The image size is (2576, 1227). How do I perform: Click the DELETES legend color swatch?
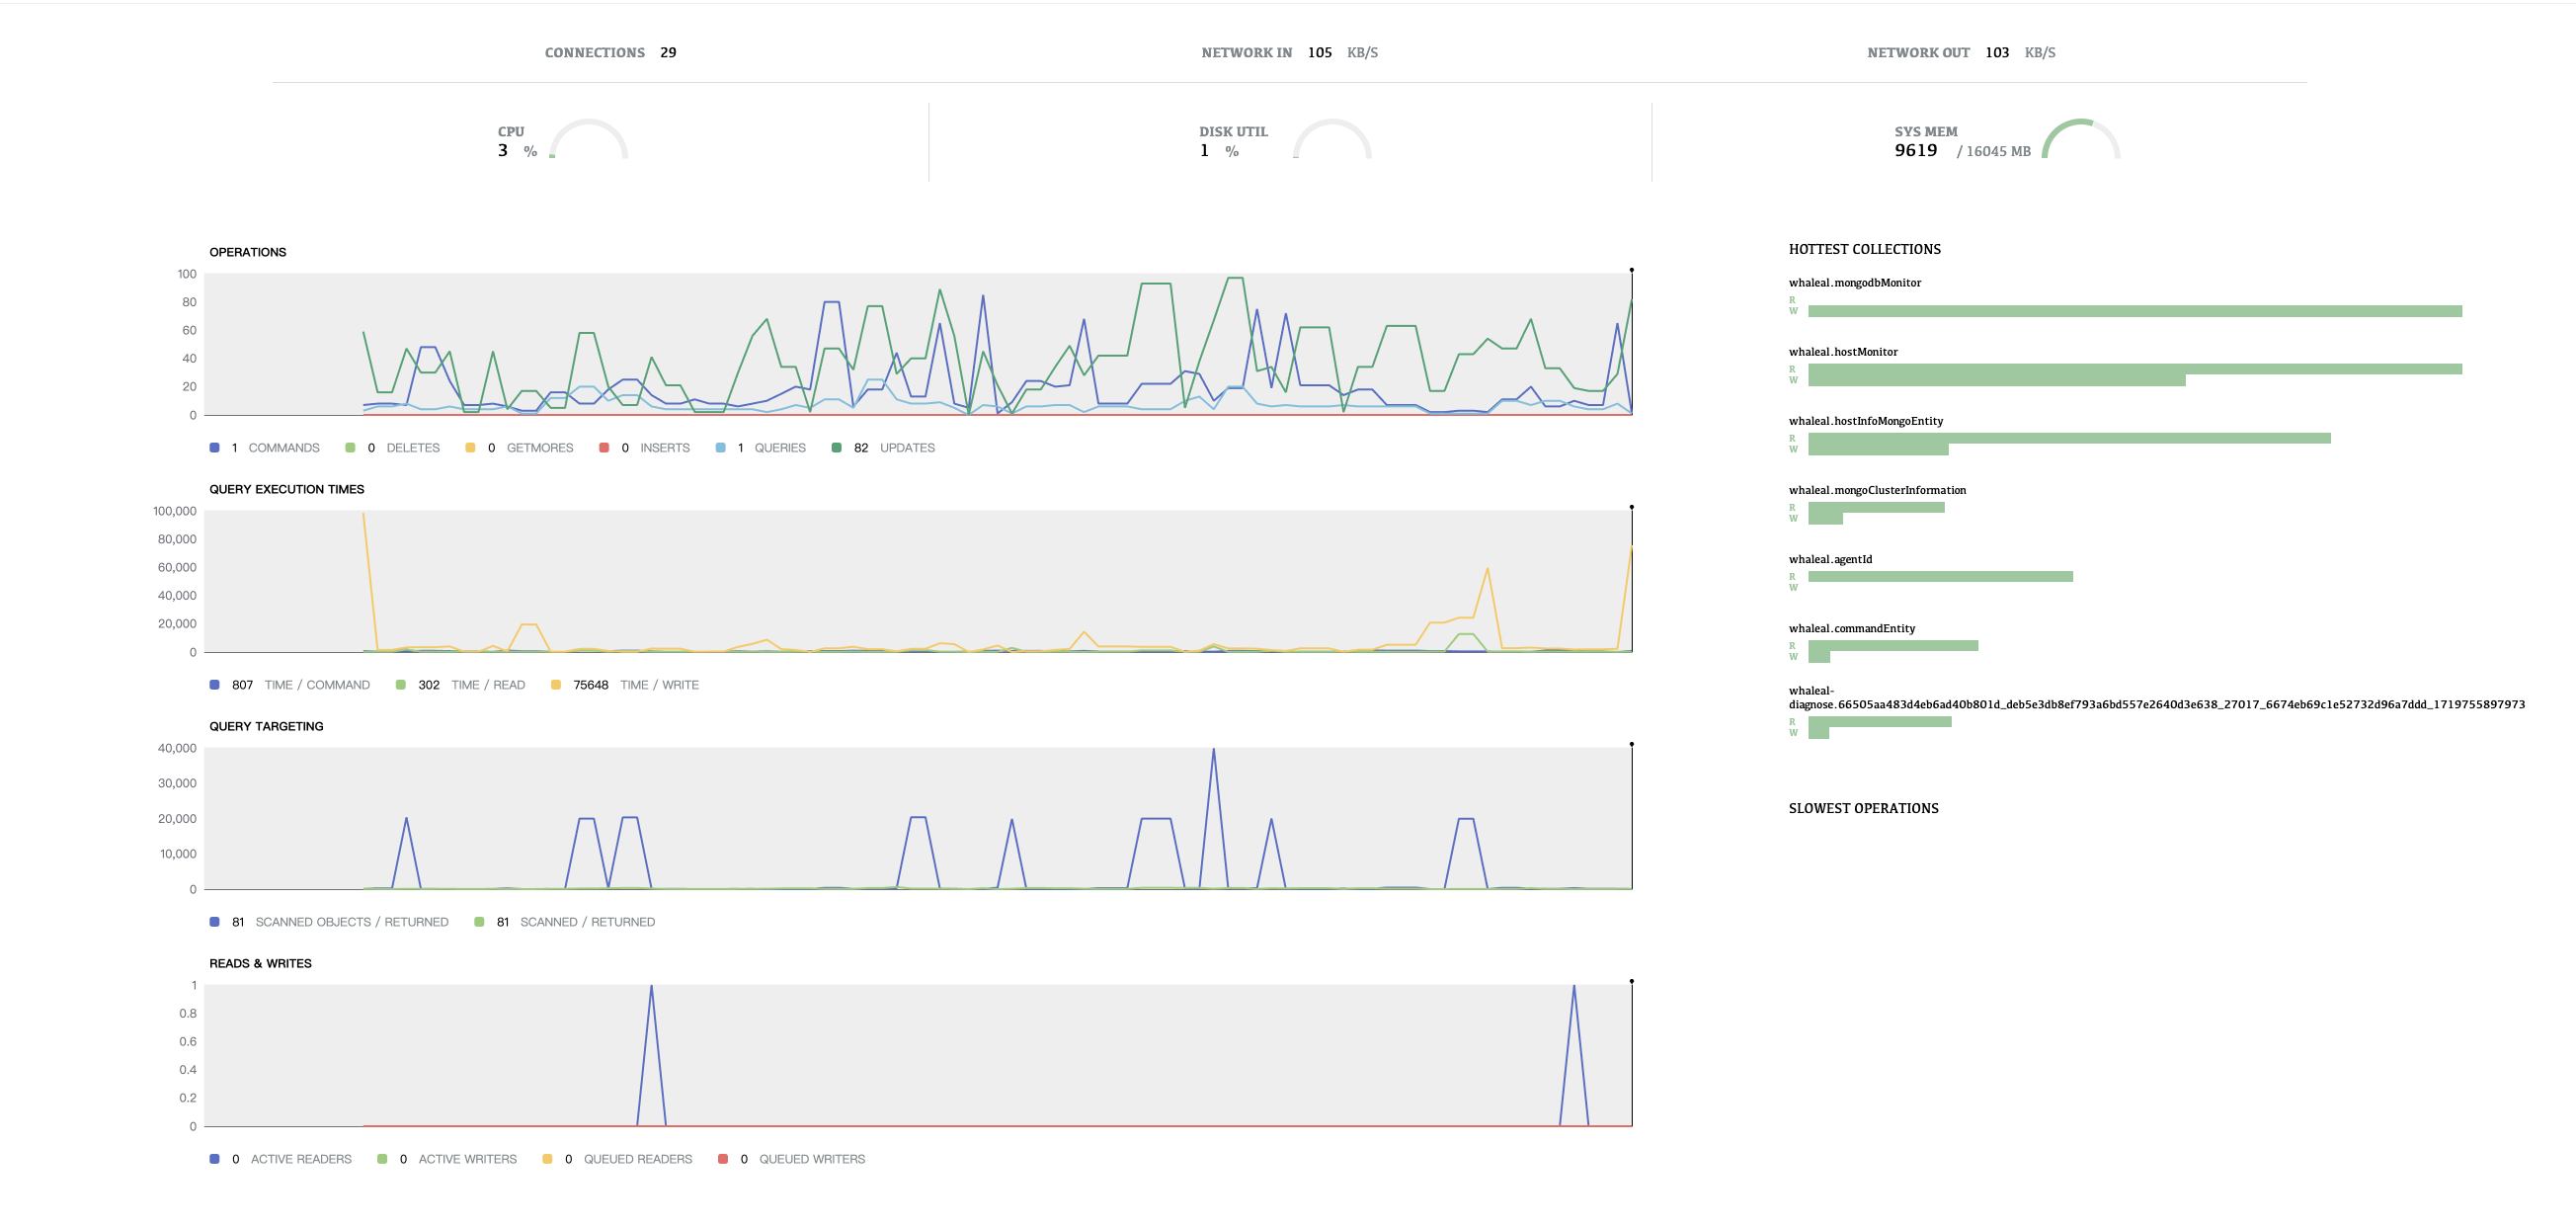point(350,448)
